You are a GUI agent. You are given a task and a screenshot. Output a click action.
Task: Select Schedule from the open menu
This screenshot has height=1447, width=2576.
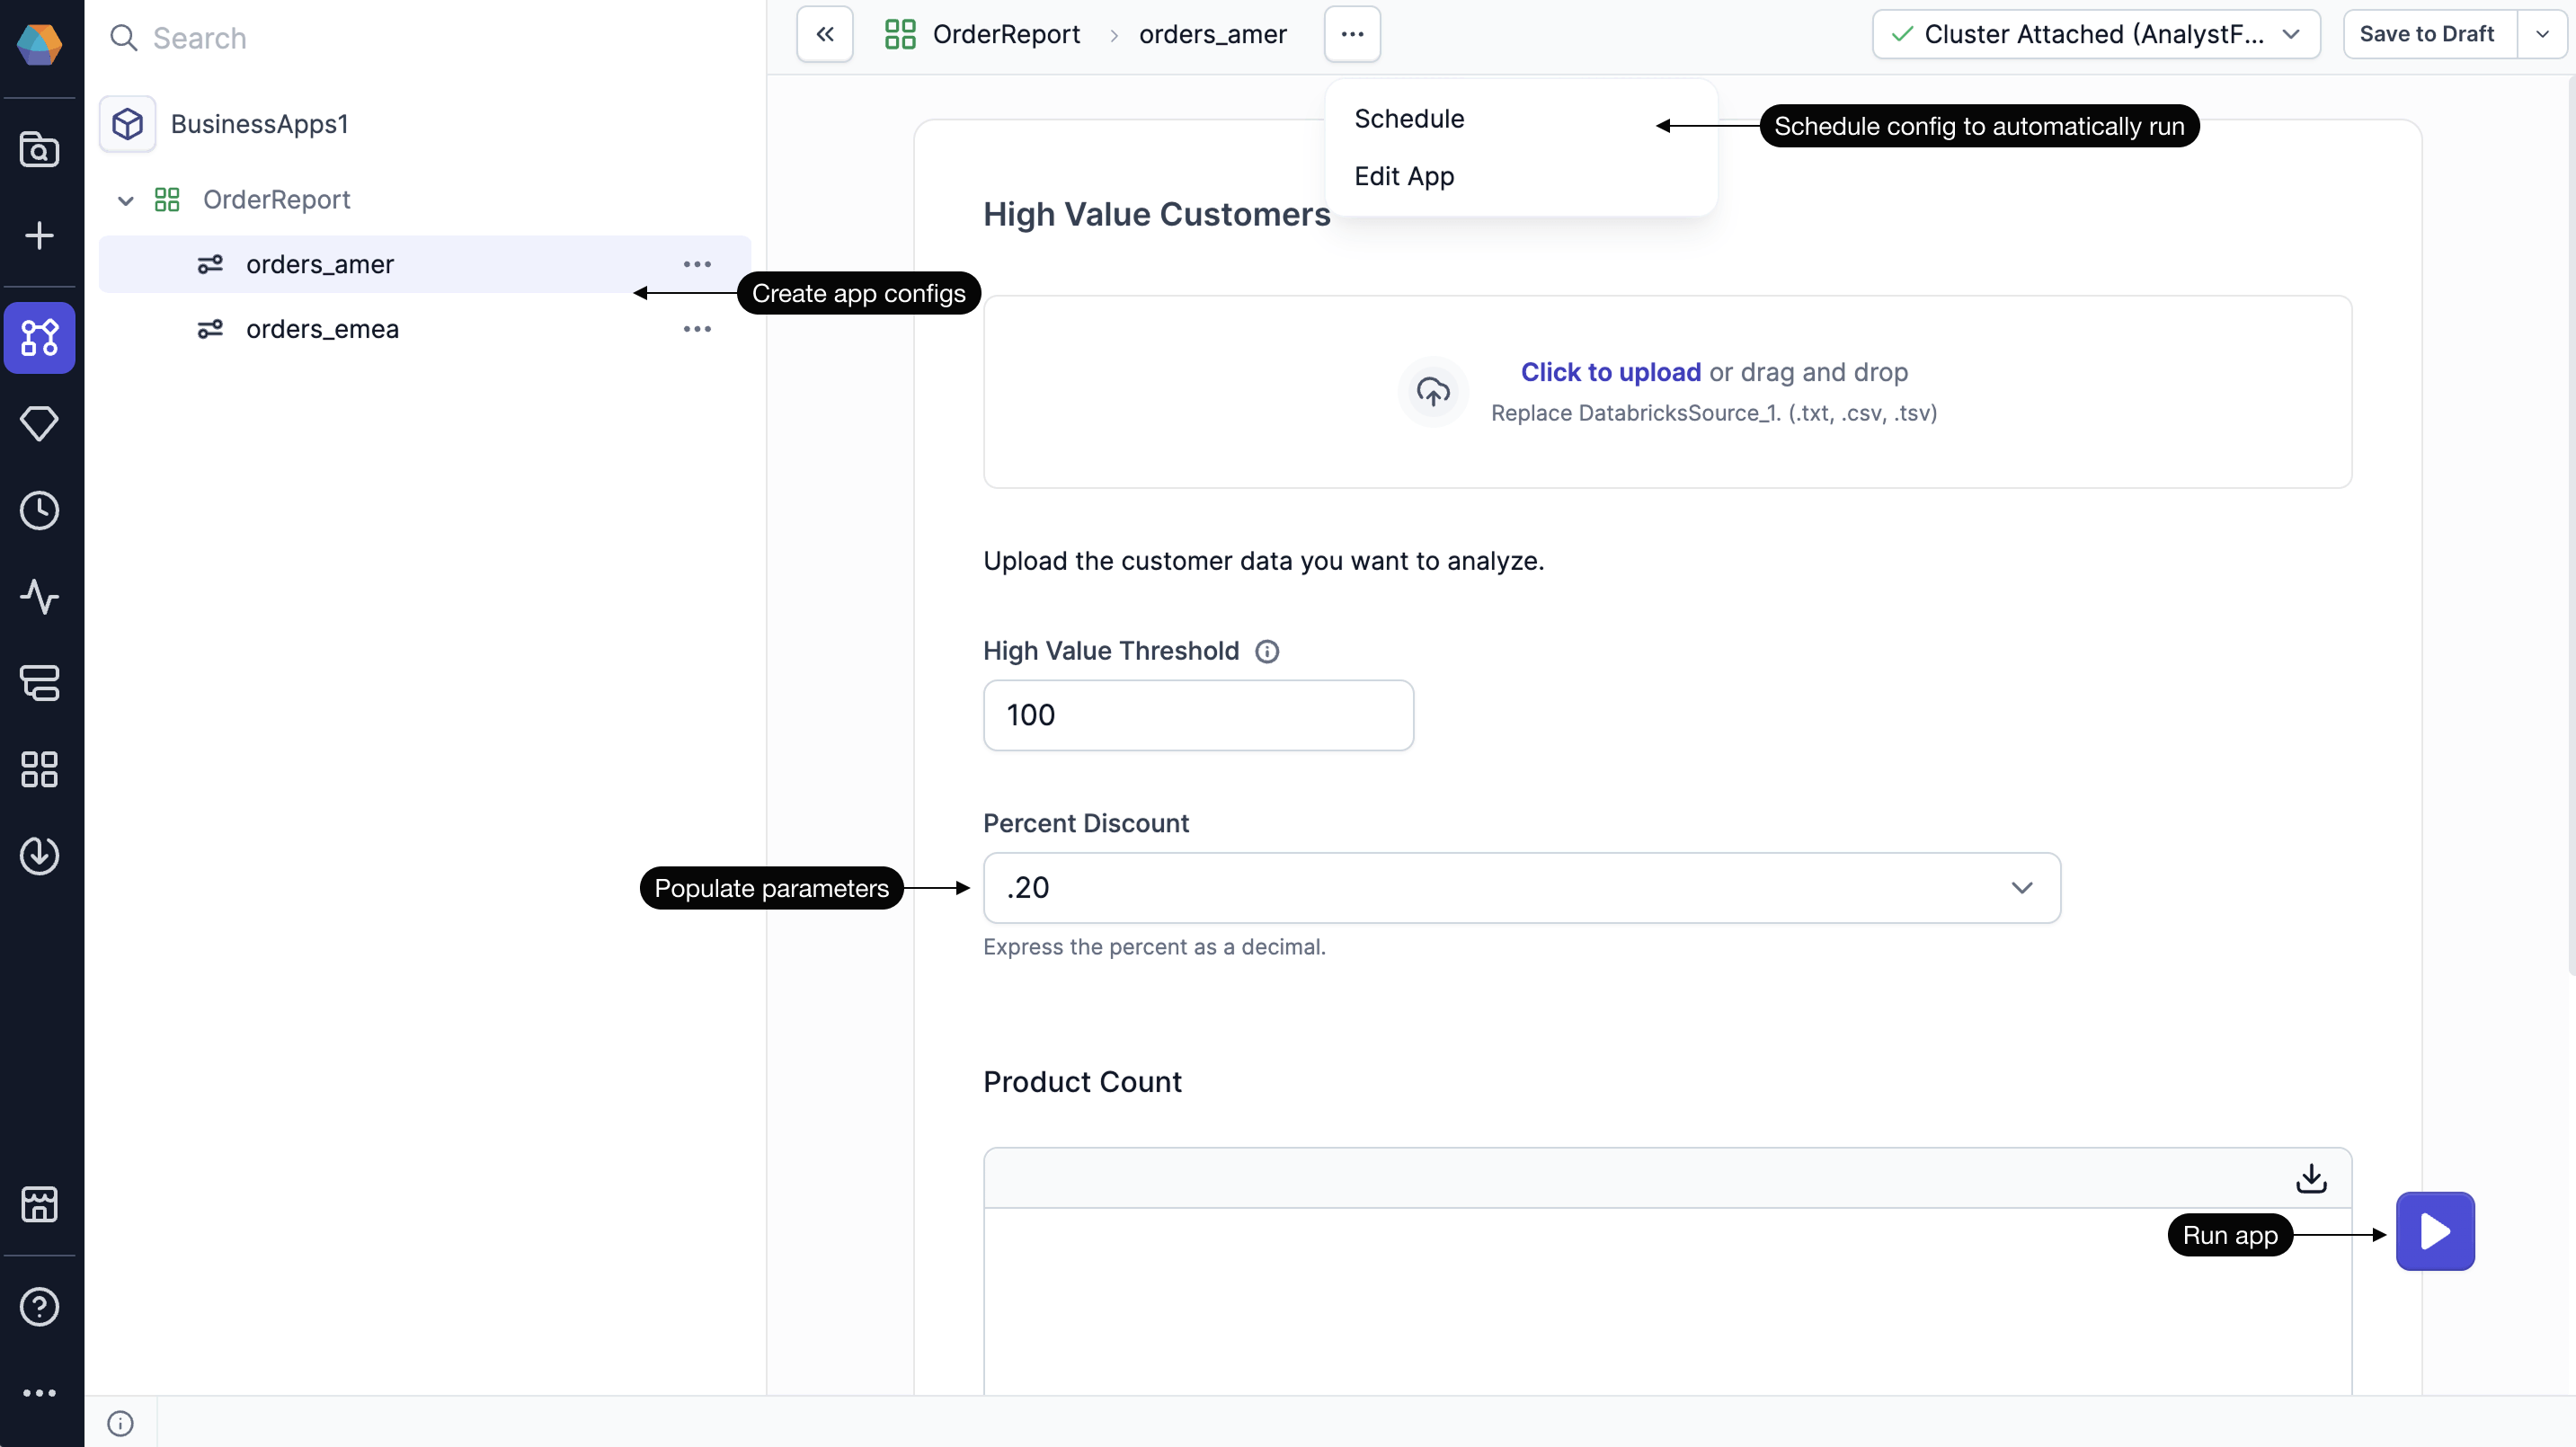pos(1408,118)
